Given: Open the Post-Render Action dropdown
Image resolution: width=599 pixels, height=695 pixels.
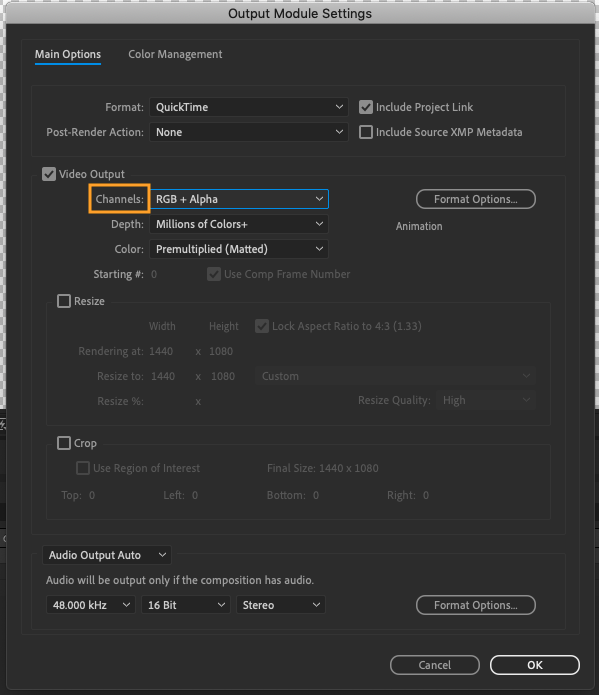Looking at the screenshot, I should tap(249, 132).
